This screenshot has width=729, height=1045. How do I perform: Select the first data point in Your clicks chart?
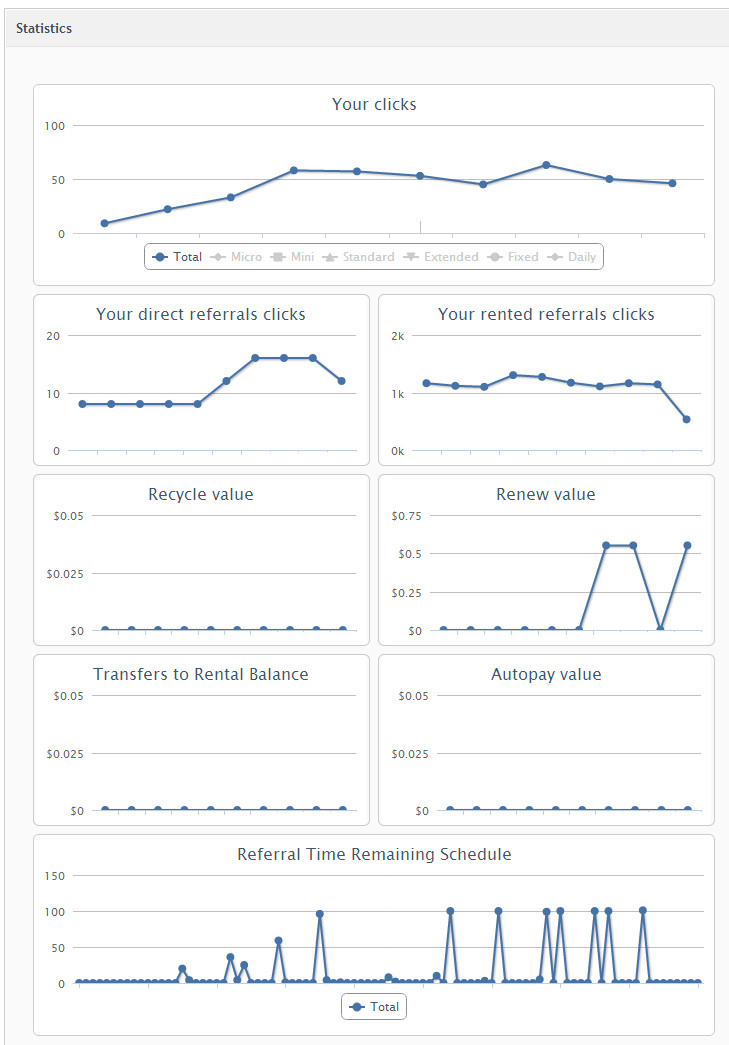(x=104, y=223)
